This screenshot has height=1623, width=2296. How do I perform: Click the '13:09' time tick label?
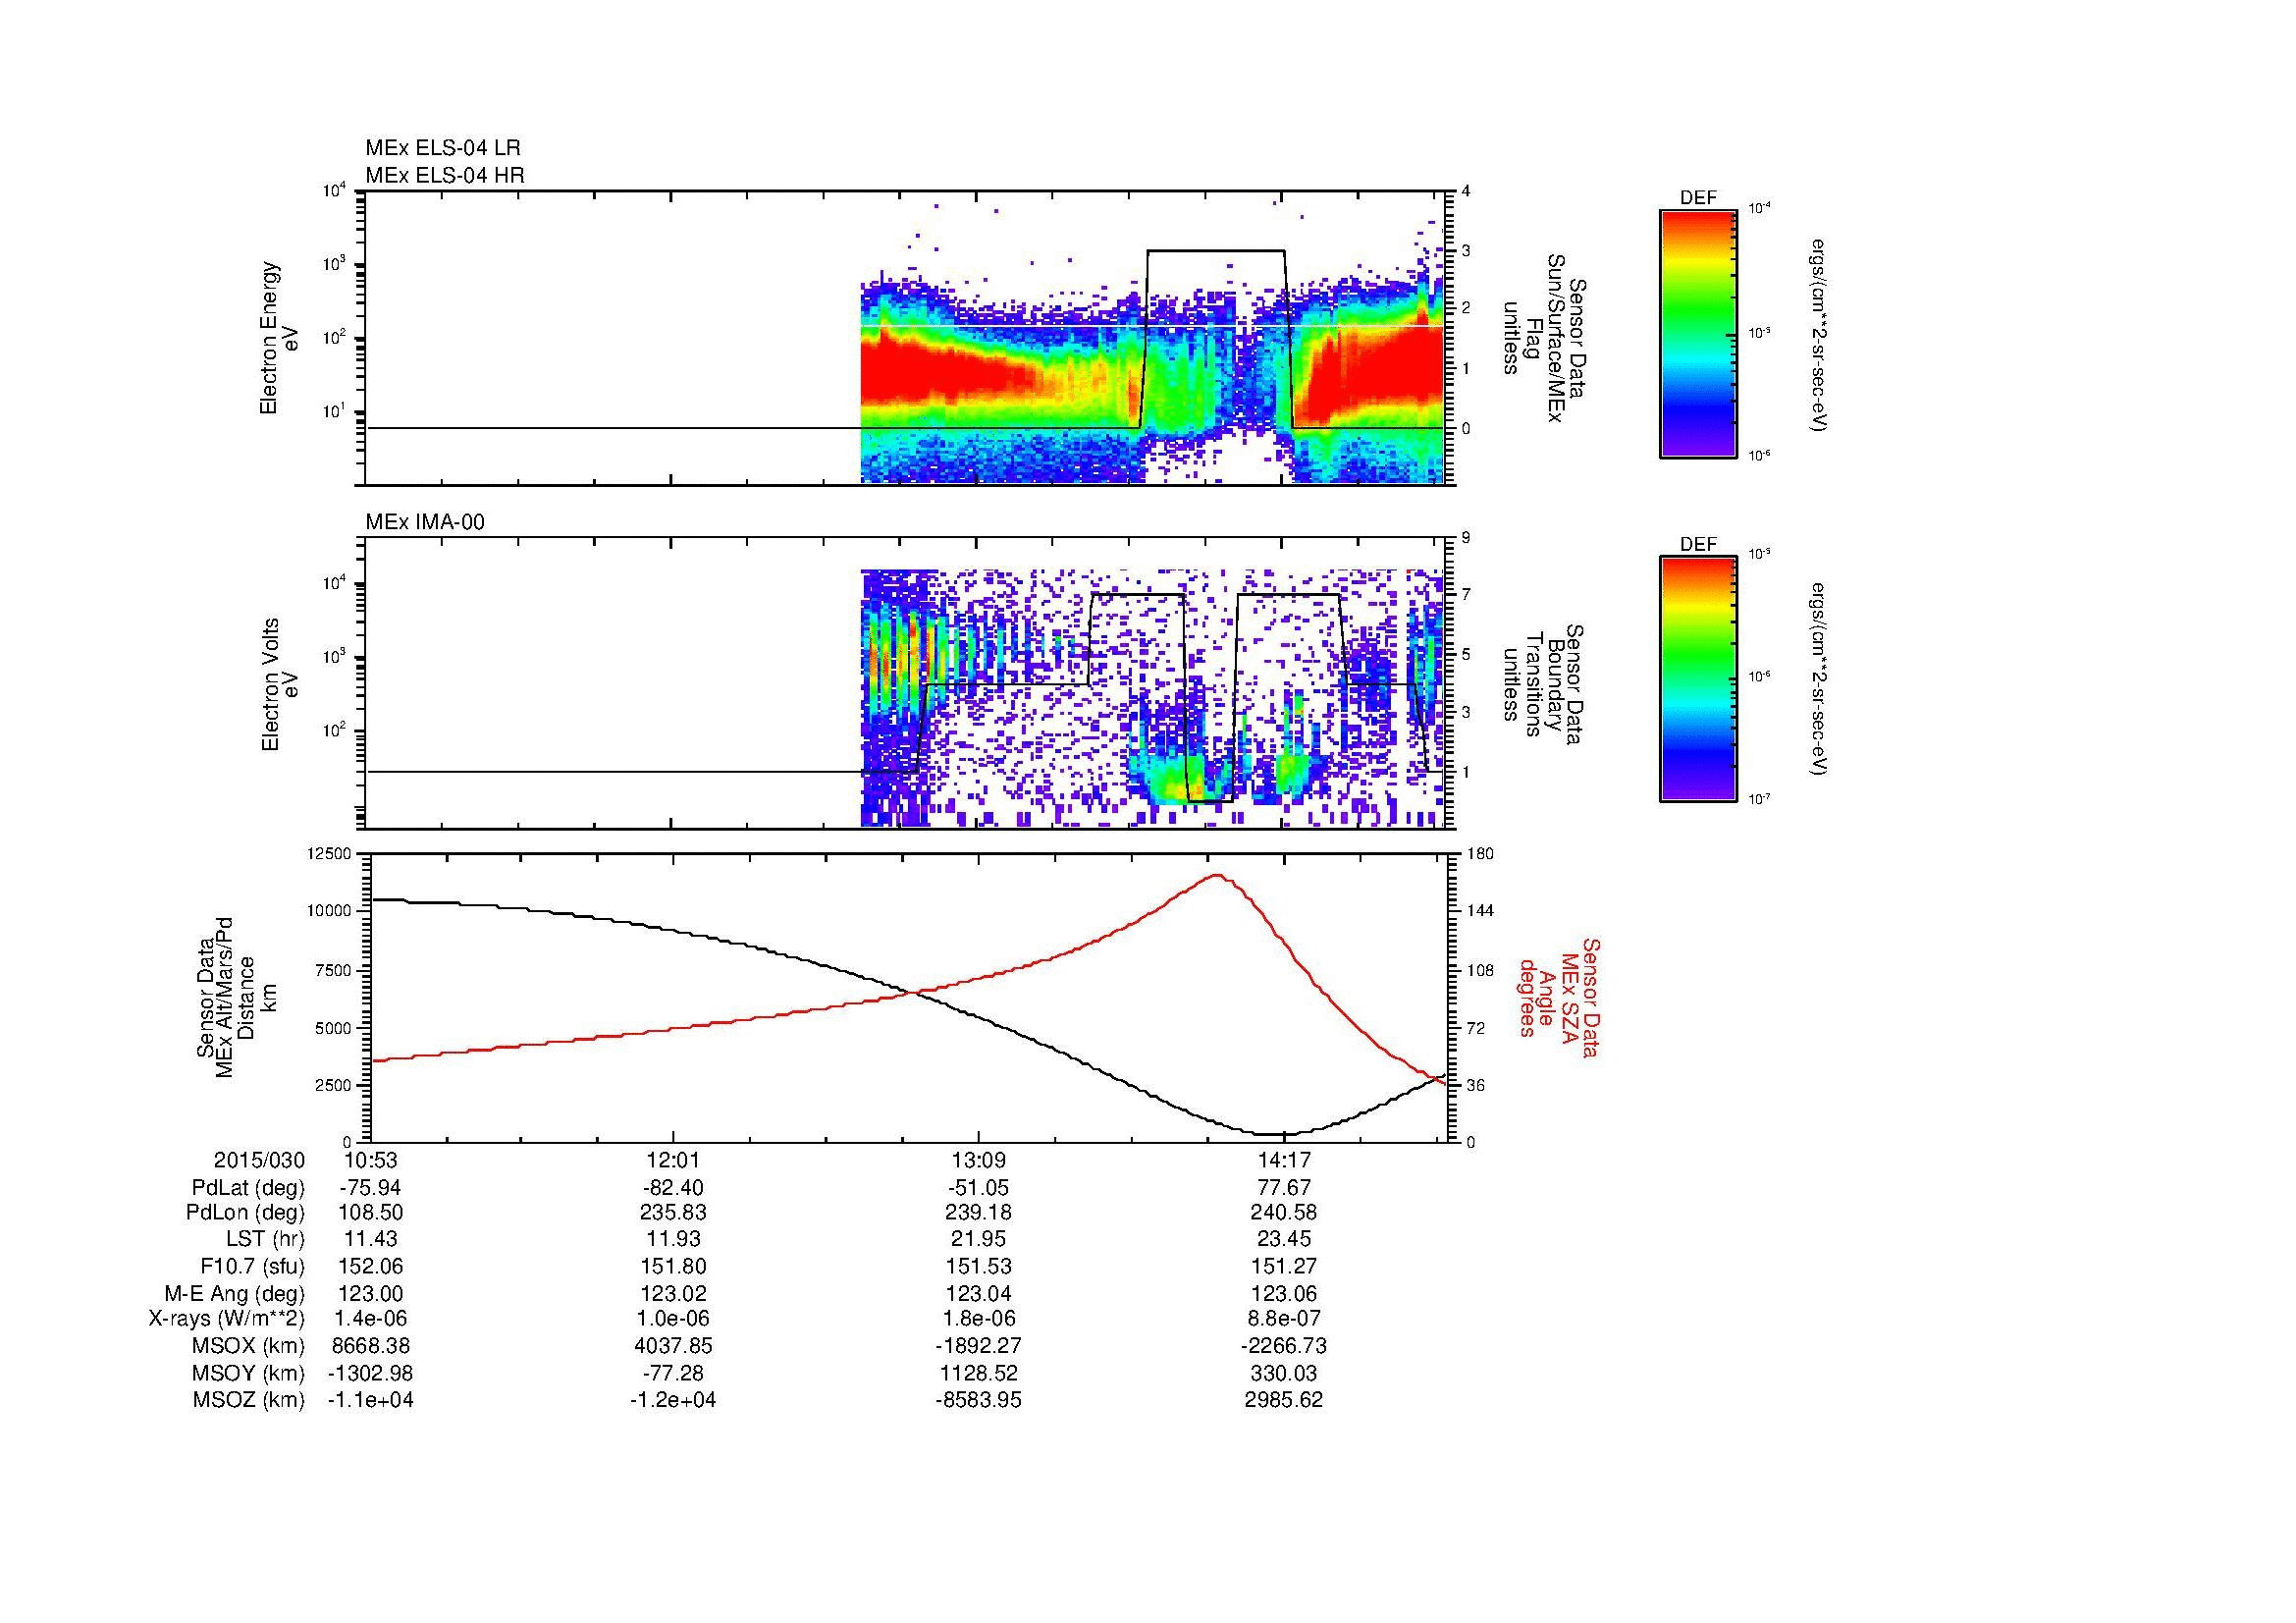(977, 1160)
